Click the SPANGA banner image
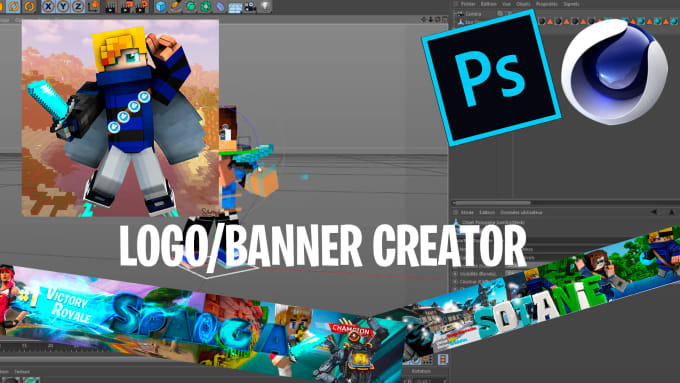Viewport: 680px width, 383px height. (x=202, y=323)
